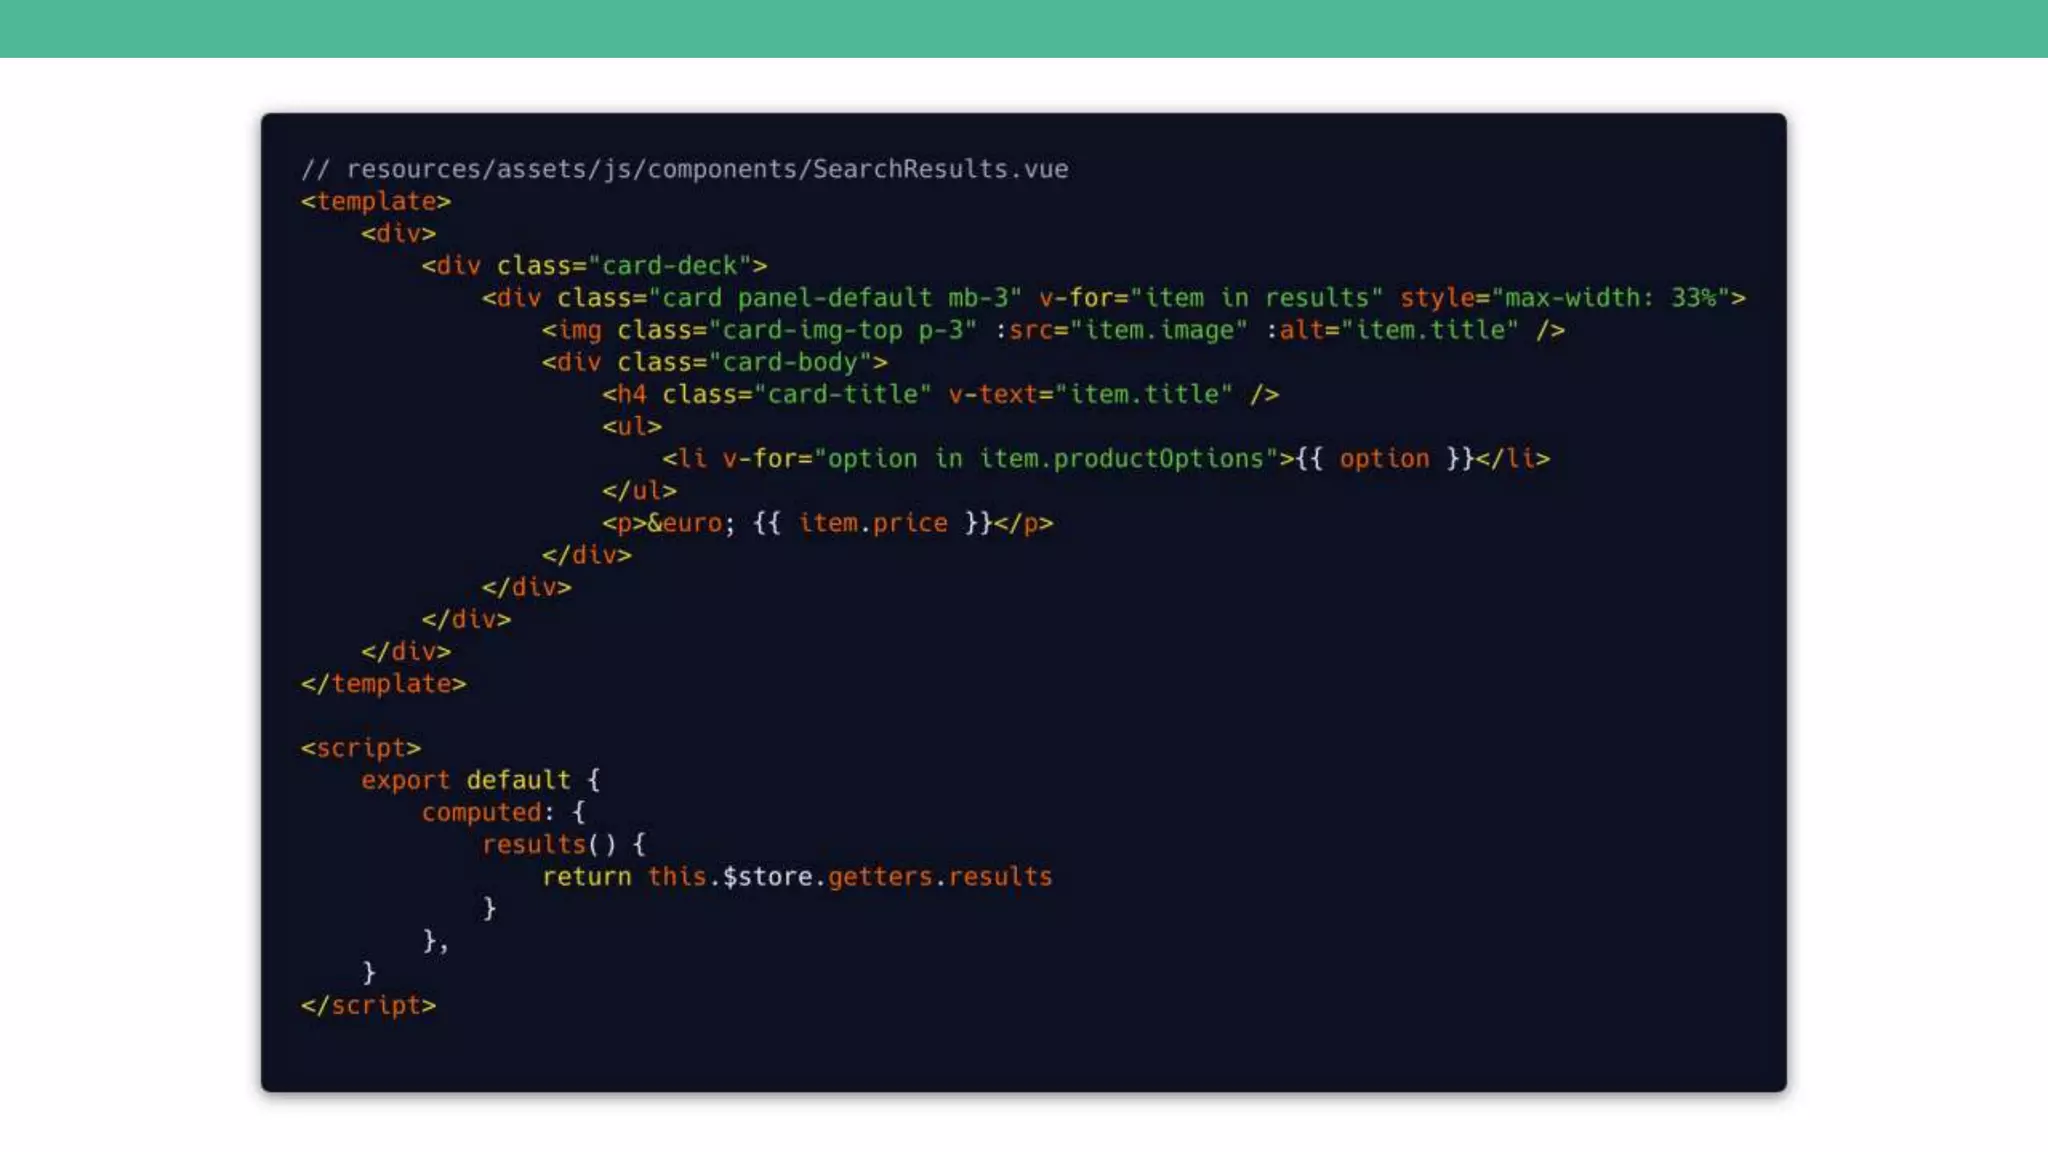Click the v-for="item in results" attribute
This screenshot has width=2048, height=1152.
click(1210, 298)
